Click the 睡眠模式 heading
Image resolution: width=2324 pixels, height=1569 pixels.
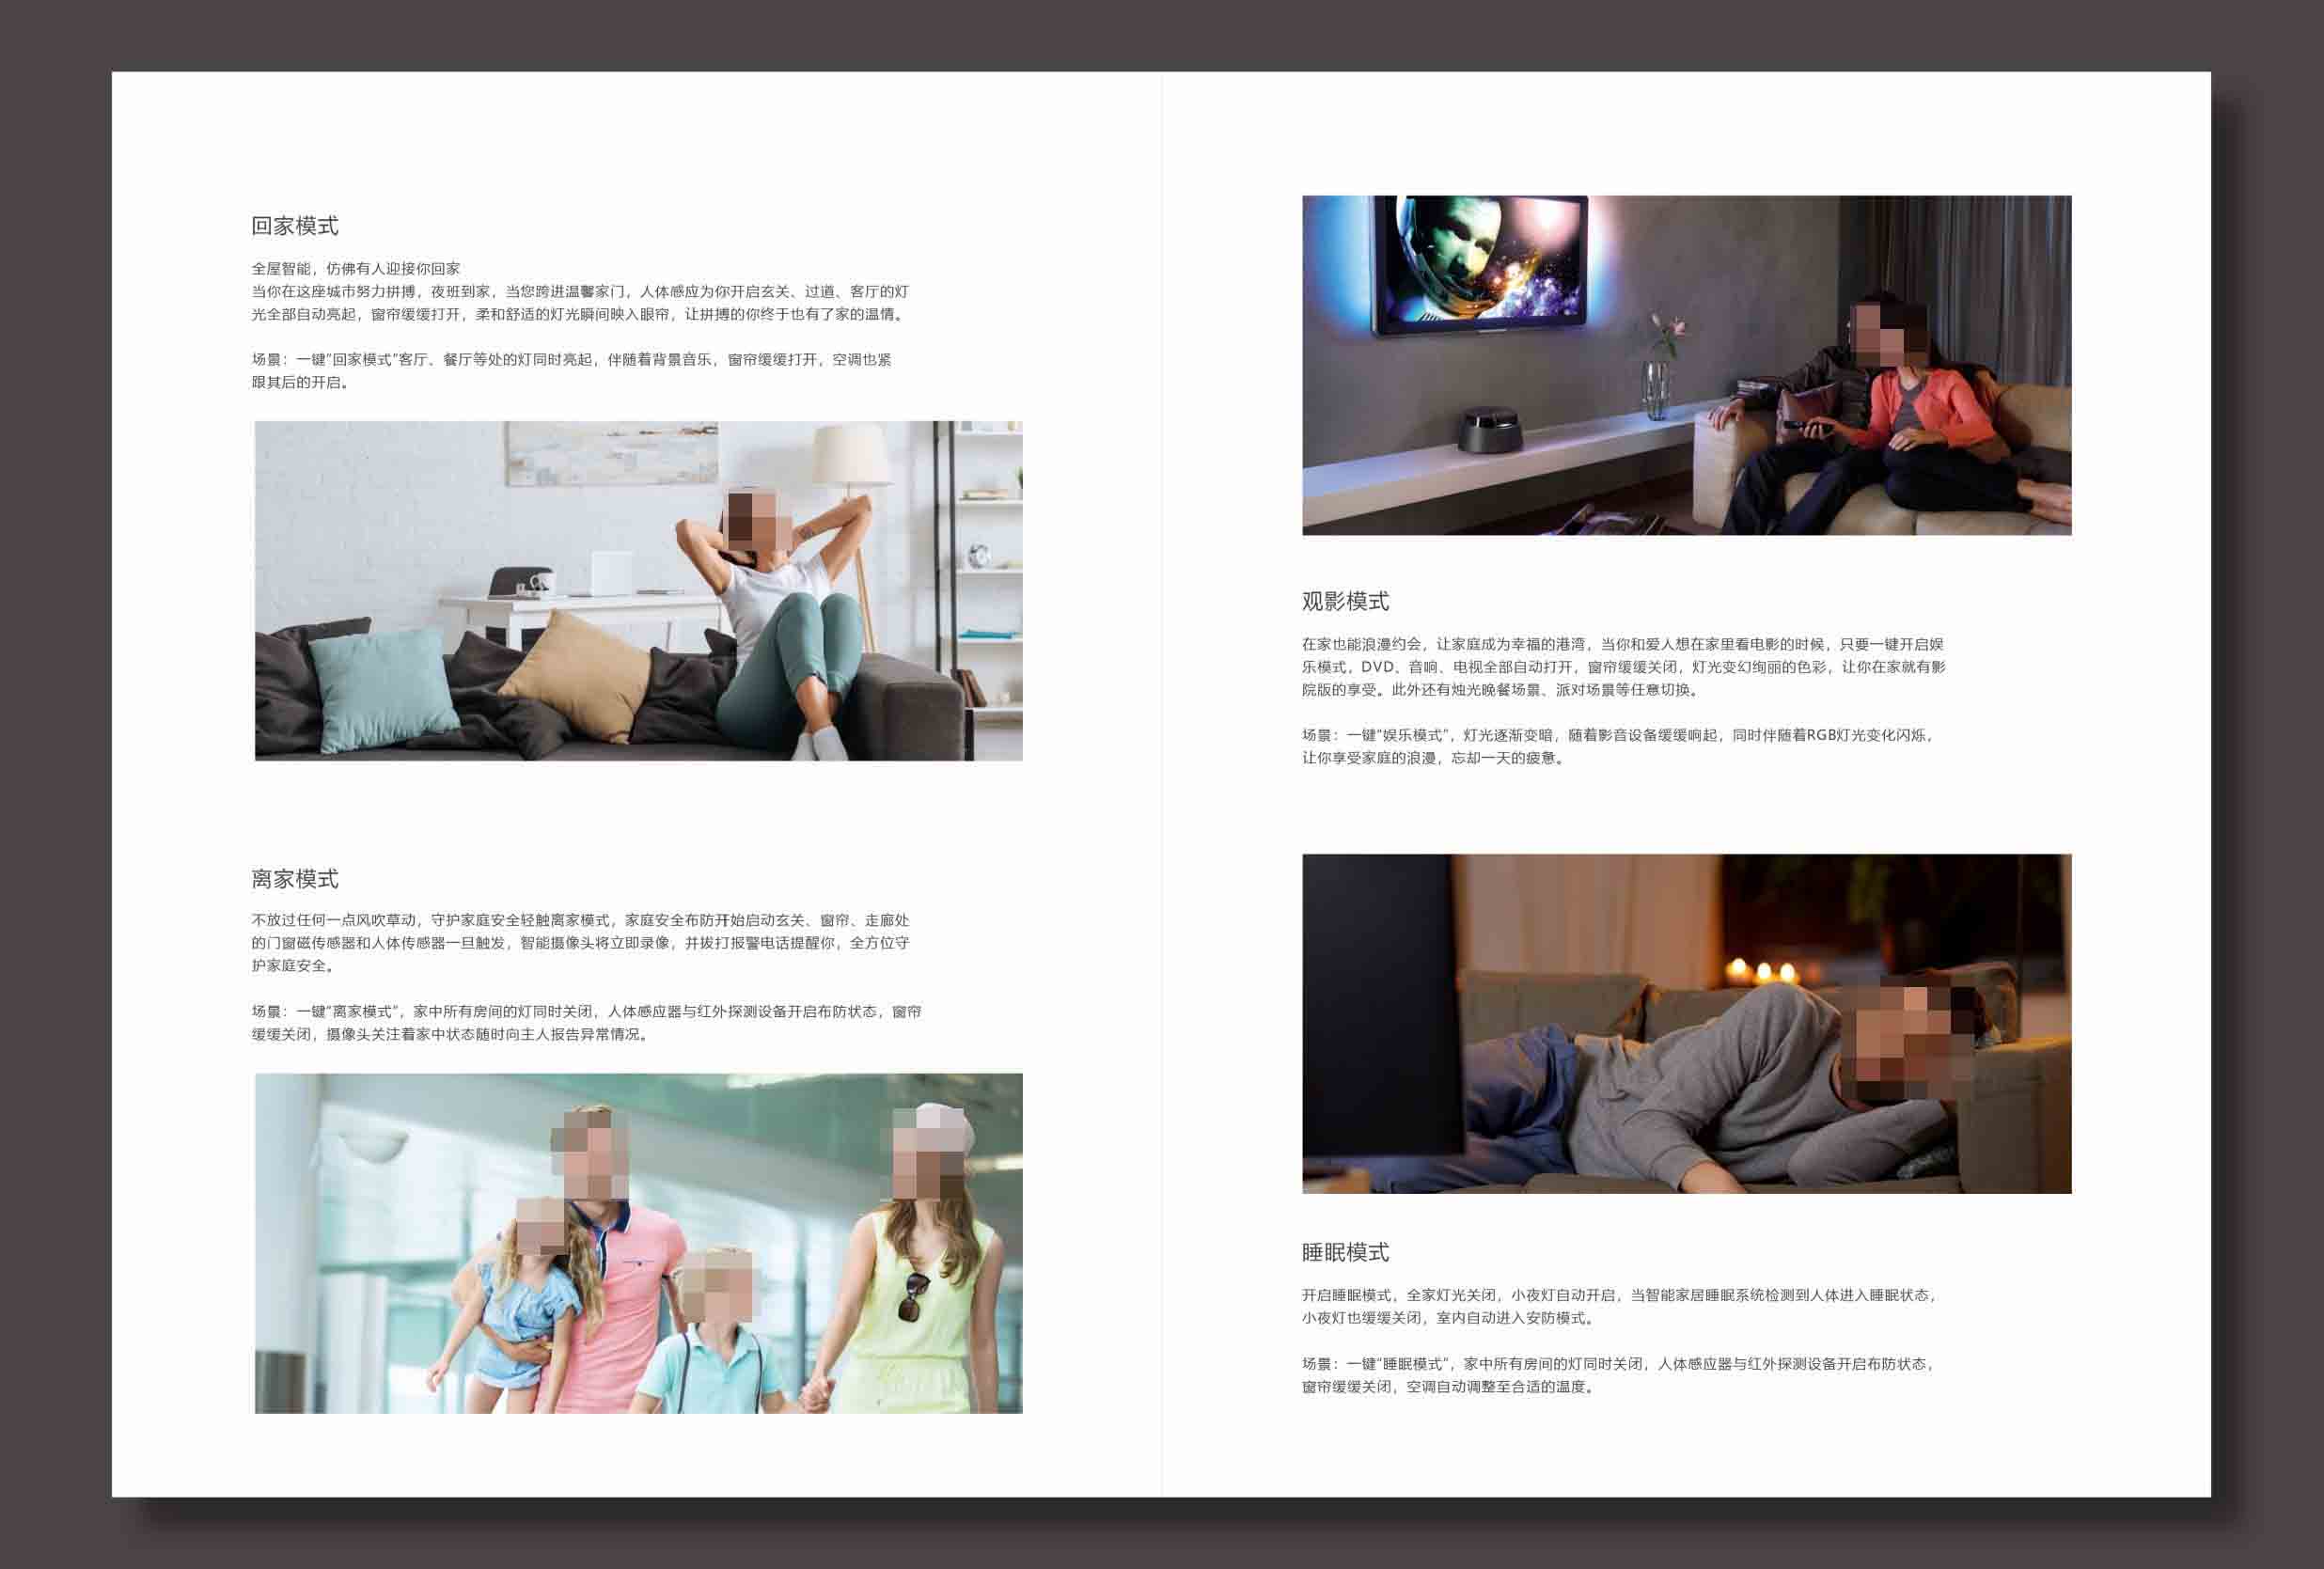point(1345,1252)
